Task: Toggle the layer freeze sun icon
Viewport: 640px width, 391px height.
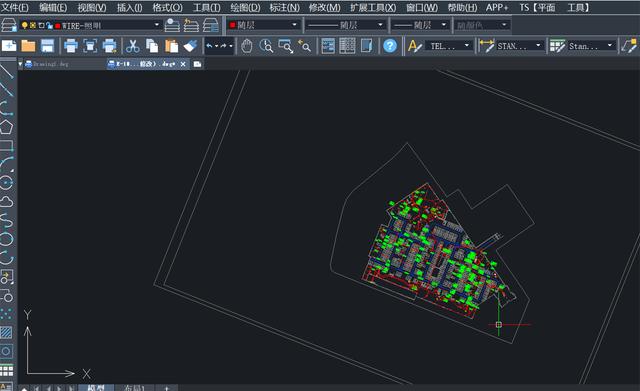Action: tap(33, 25)
